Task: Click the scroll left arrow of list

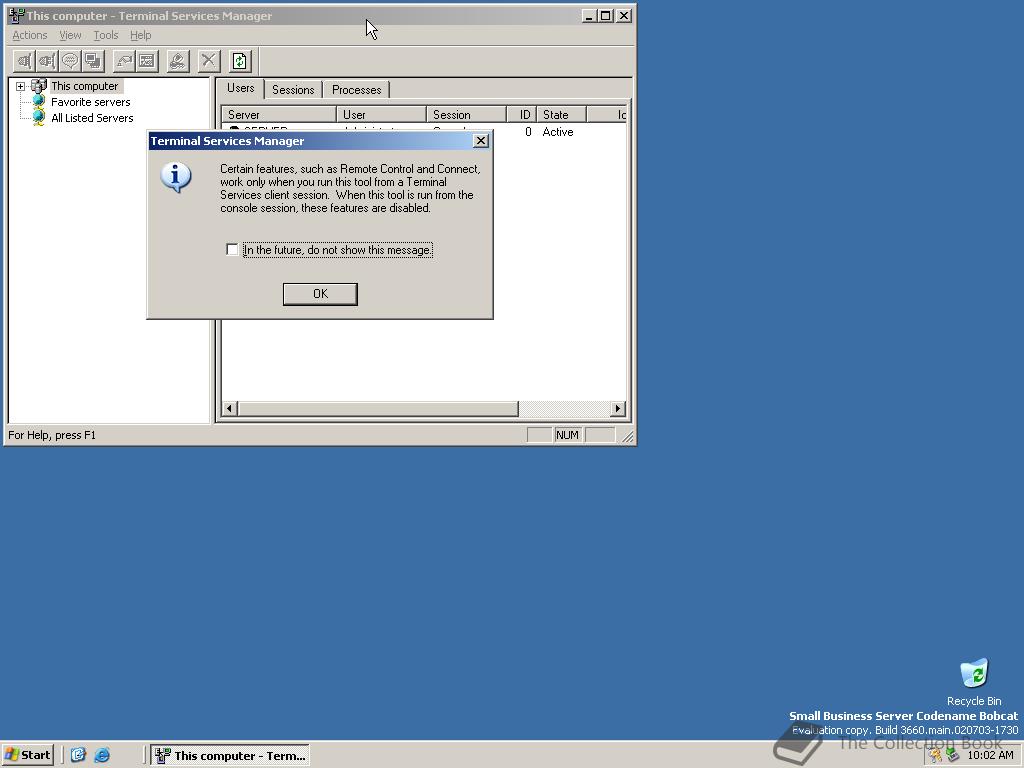Action: coord(229,409)
